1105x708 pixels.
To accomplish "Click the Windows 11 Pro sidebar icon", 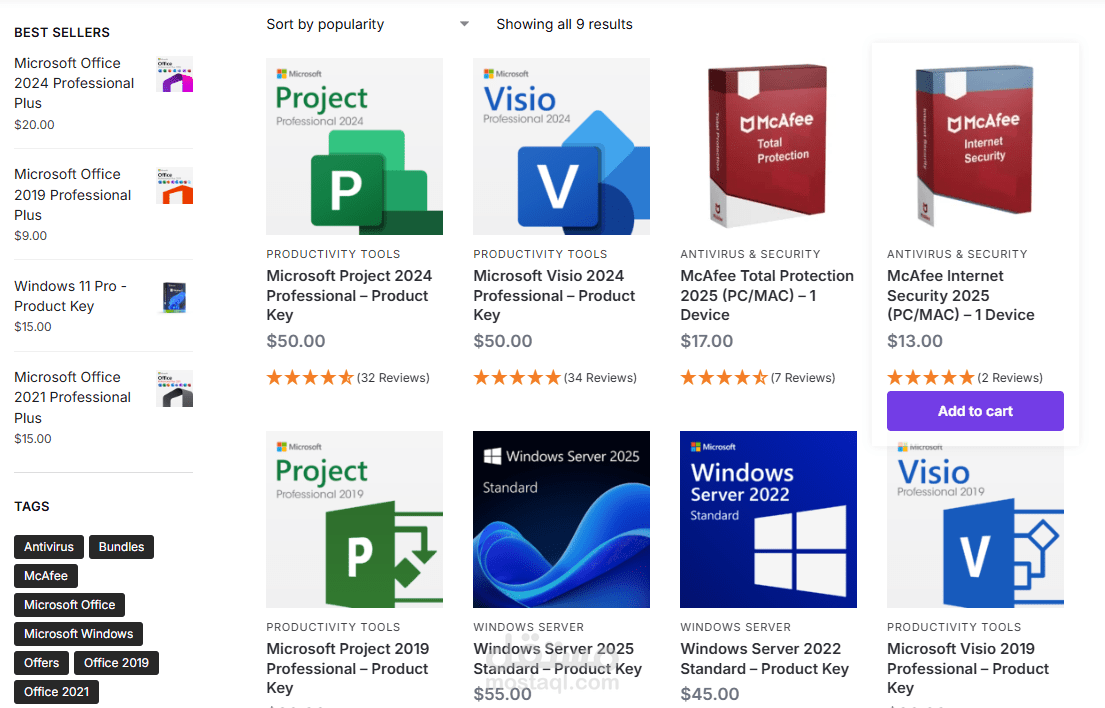I will (175, 297).
